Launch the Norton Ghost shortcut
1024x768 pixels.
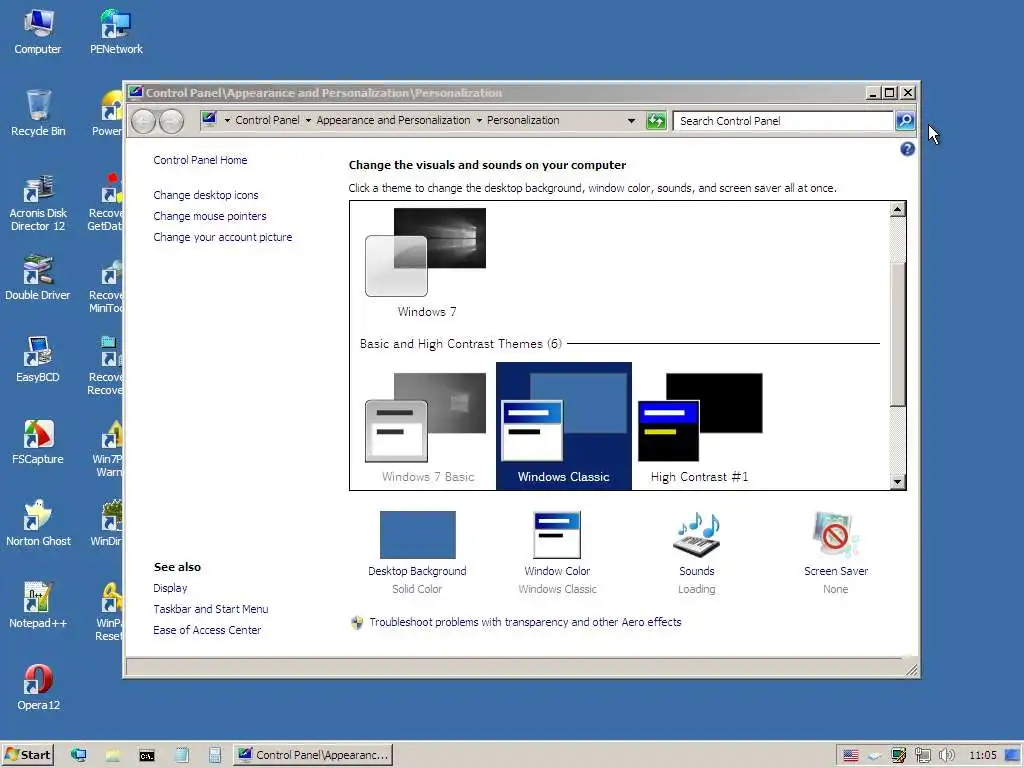click(38, 524)
